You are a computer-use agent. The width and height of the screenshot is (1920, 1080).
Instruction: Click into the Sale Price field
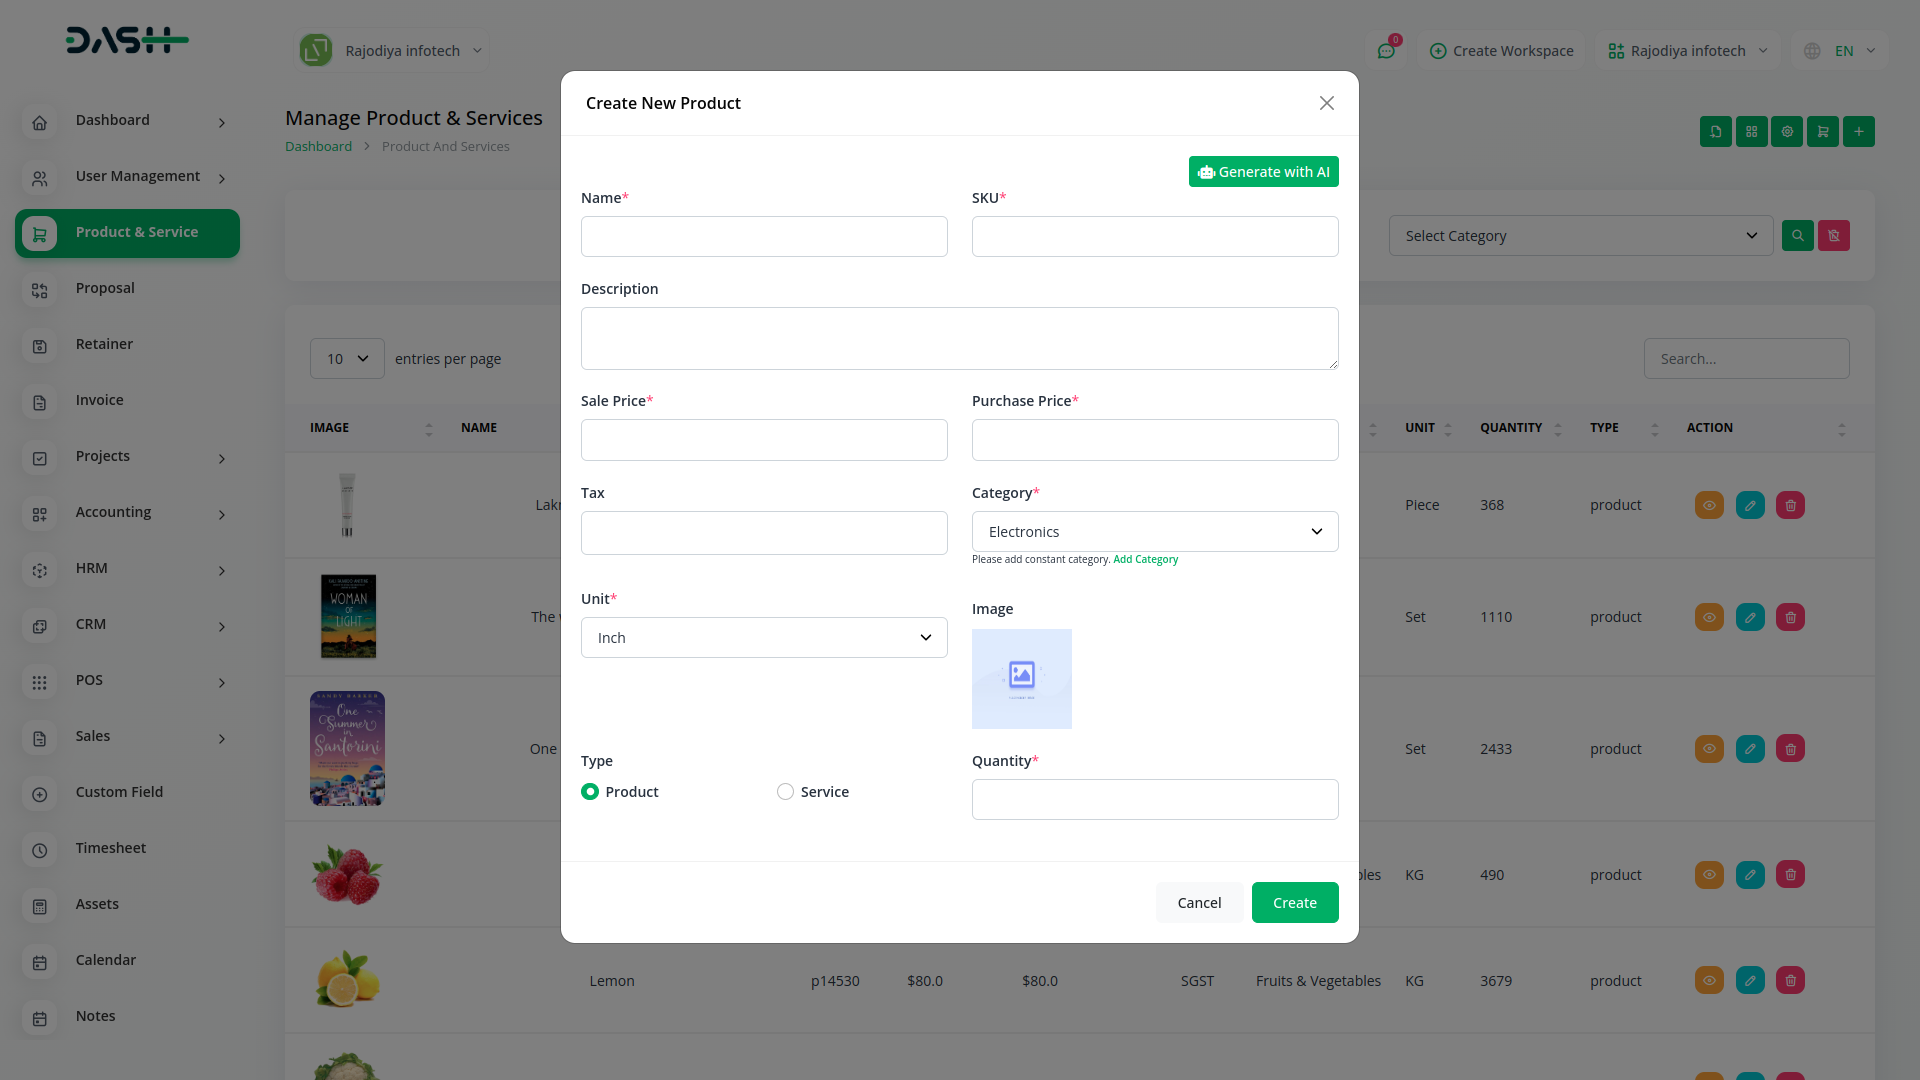763,440
